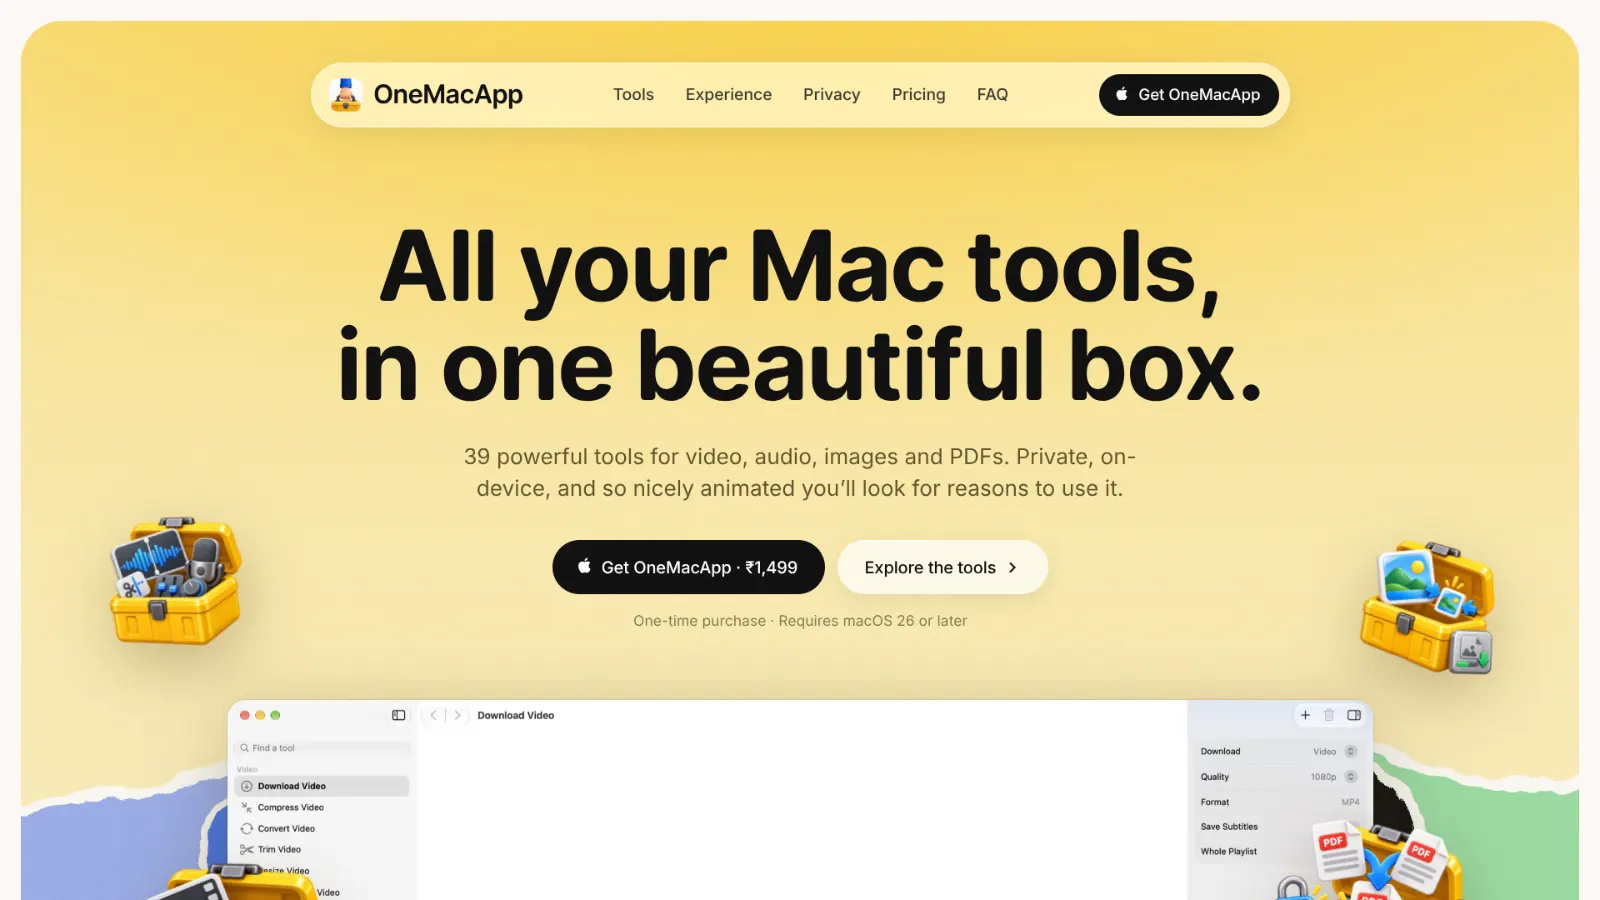Viewport: 1600px width, 900px height.
Task: Click the Format MP4 value
Action: click(x=1350, y=802)
